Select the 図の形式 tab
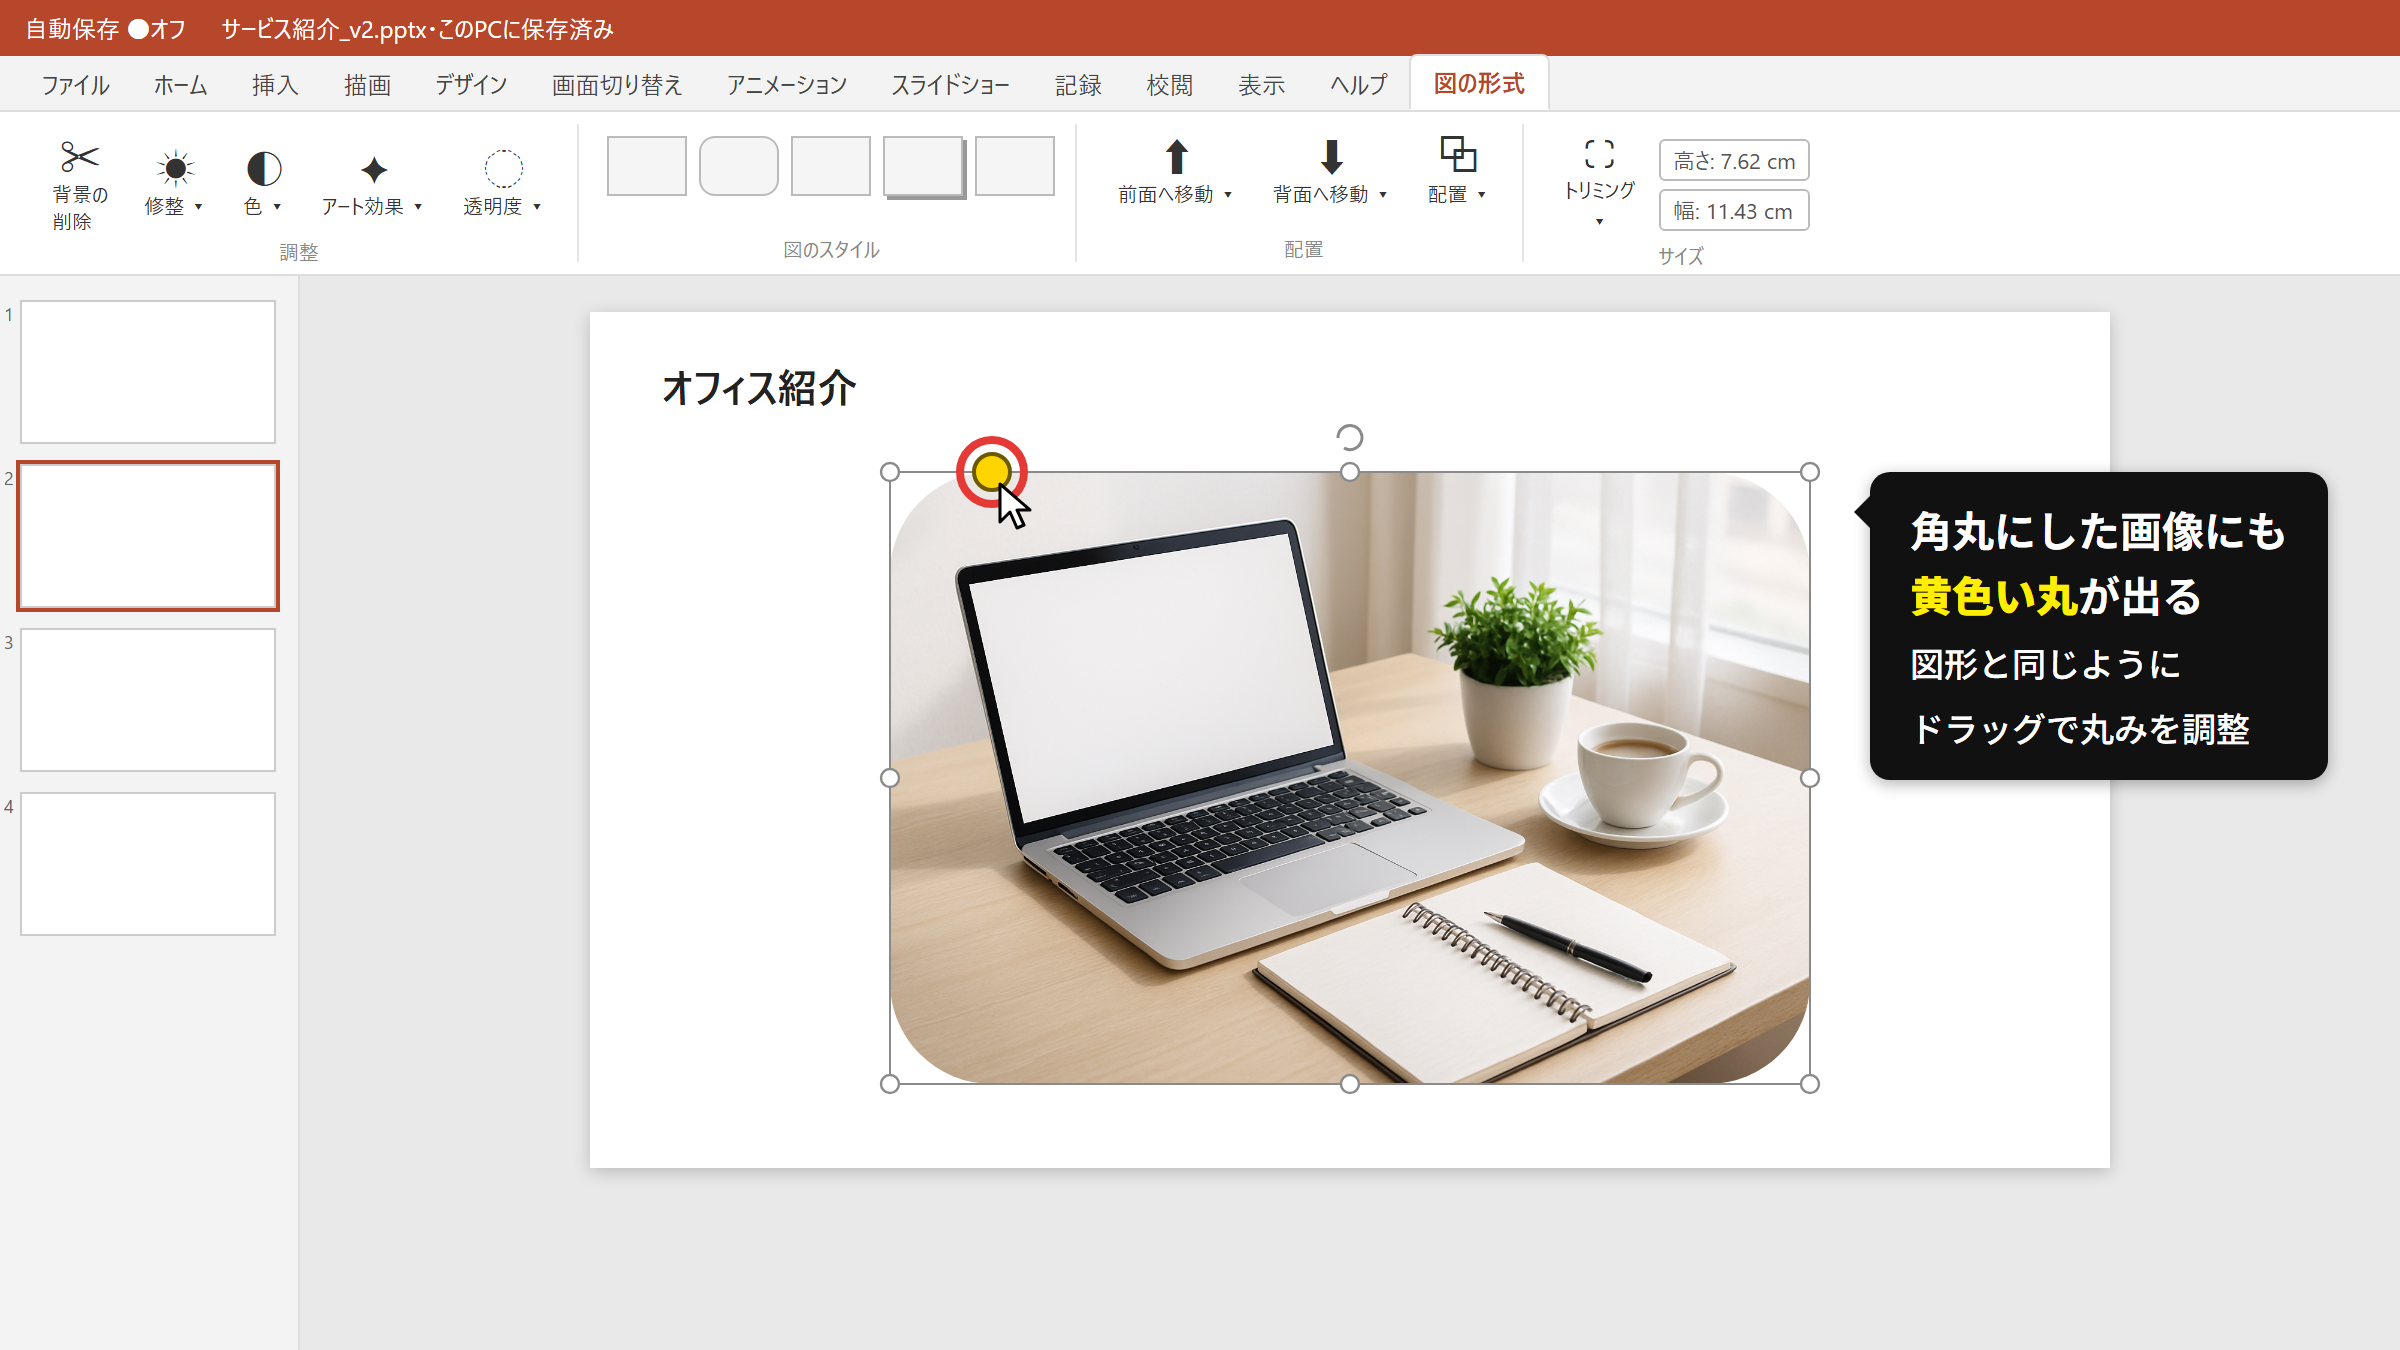The width and height of the screenshot is (2400, 1350). click(x=1479, y=84)
